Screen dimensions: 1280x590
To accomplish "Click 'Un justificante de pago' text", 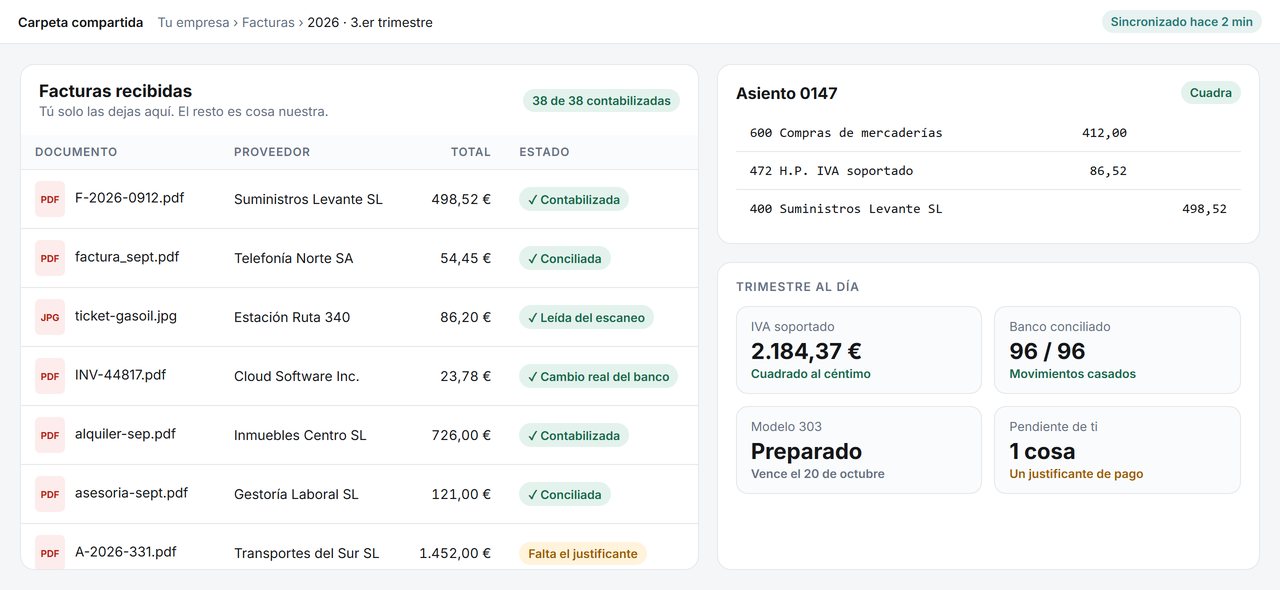I will point(1076,474).
